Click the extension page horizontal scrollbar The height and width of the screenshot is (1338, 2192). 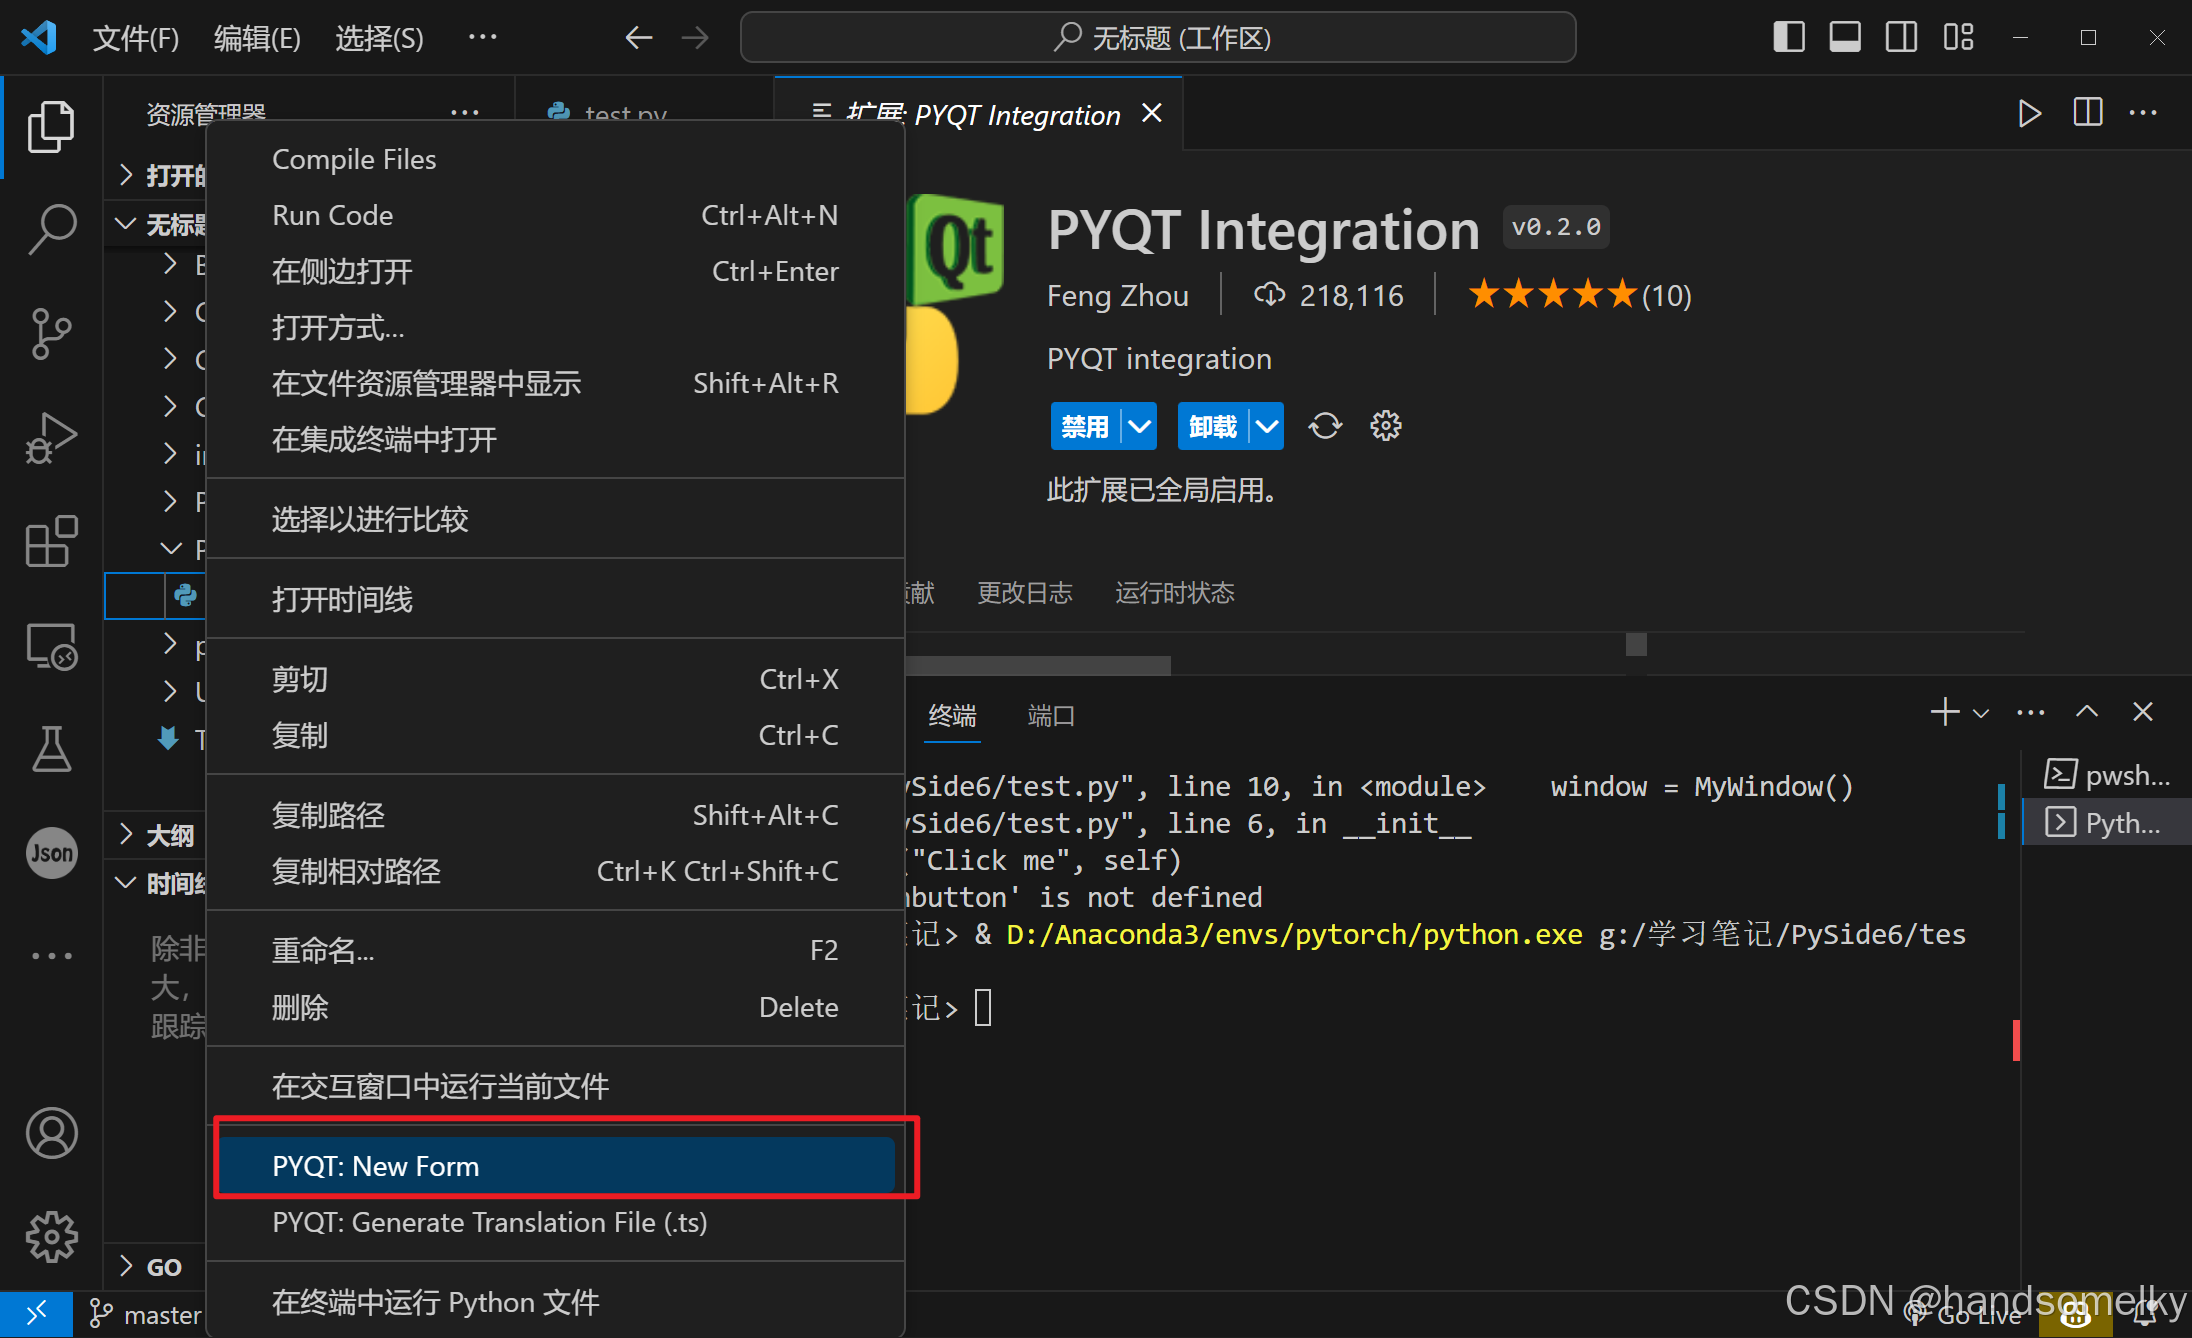tap(1038, 665)
